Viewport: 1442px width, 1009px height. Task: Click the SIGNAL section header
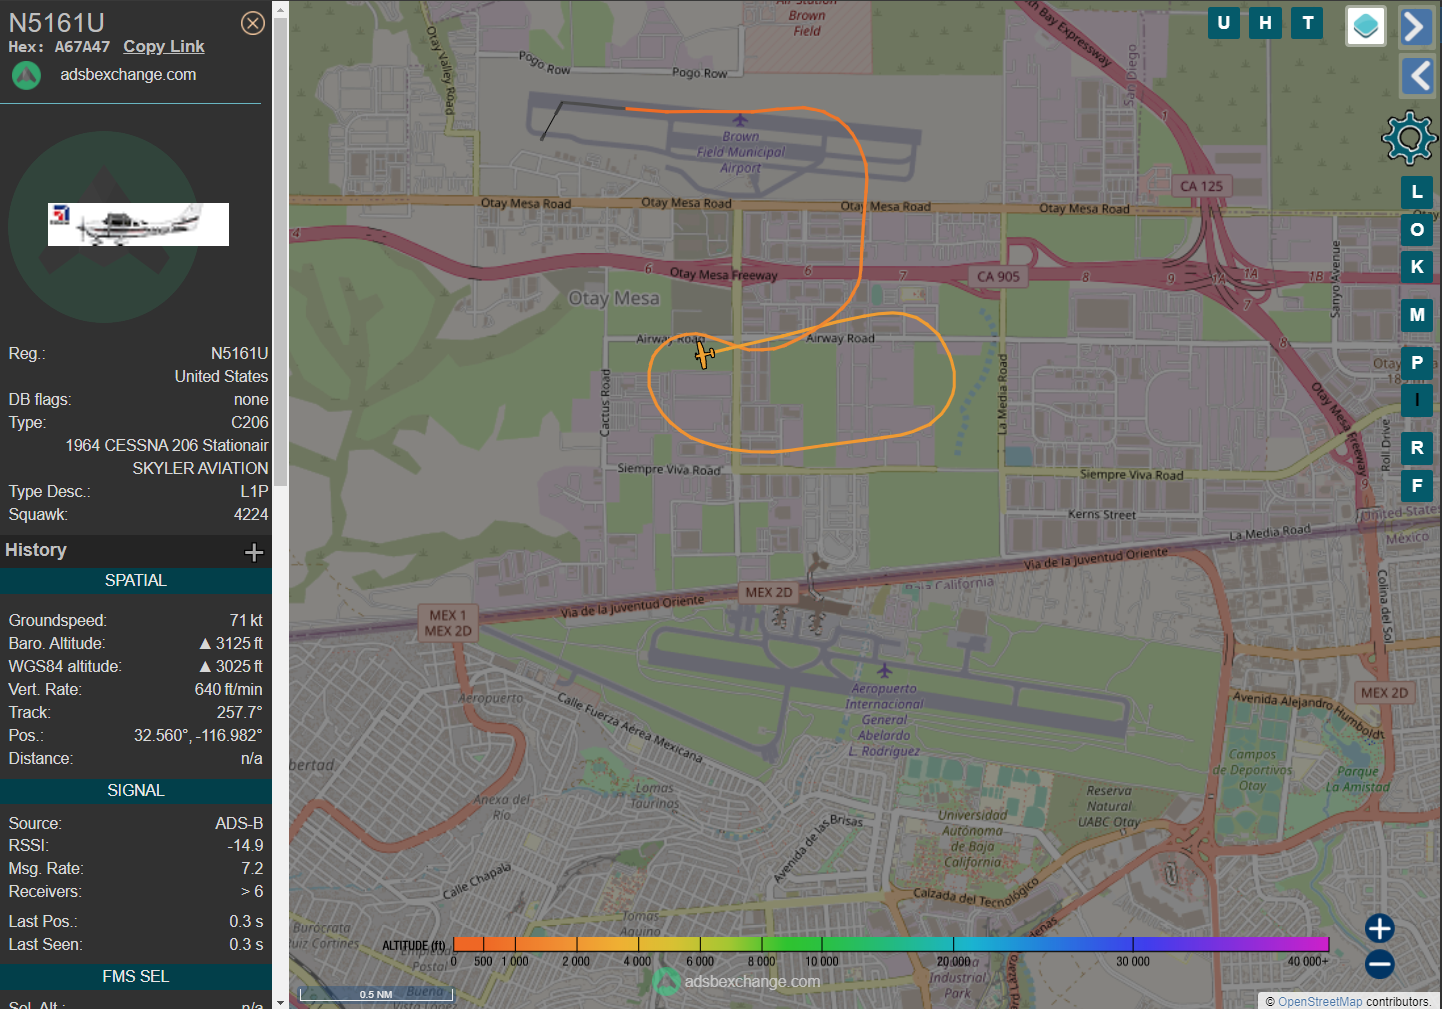click(136, 791)
